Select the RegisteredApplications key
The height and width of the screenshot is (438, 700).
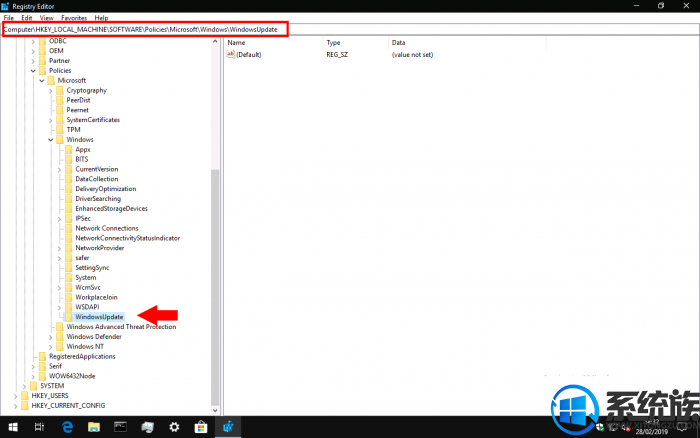tap(82, 356)
